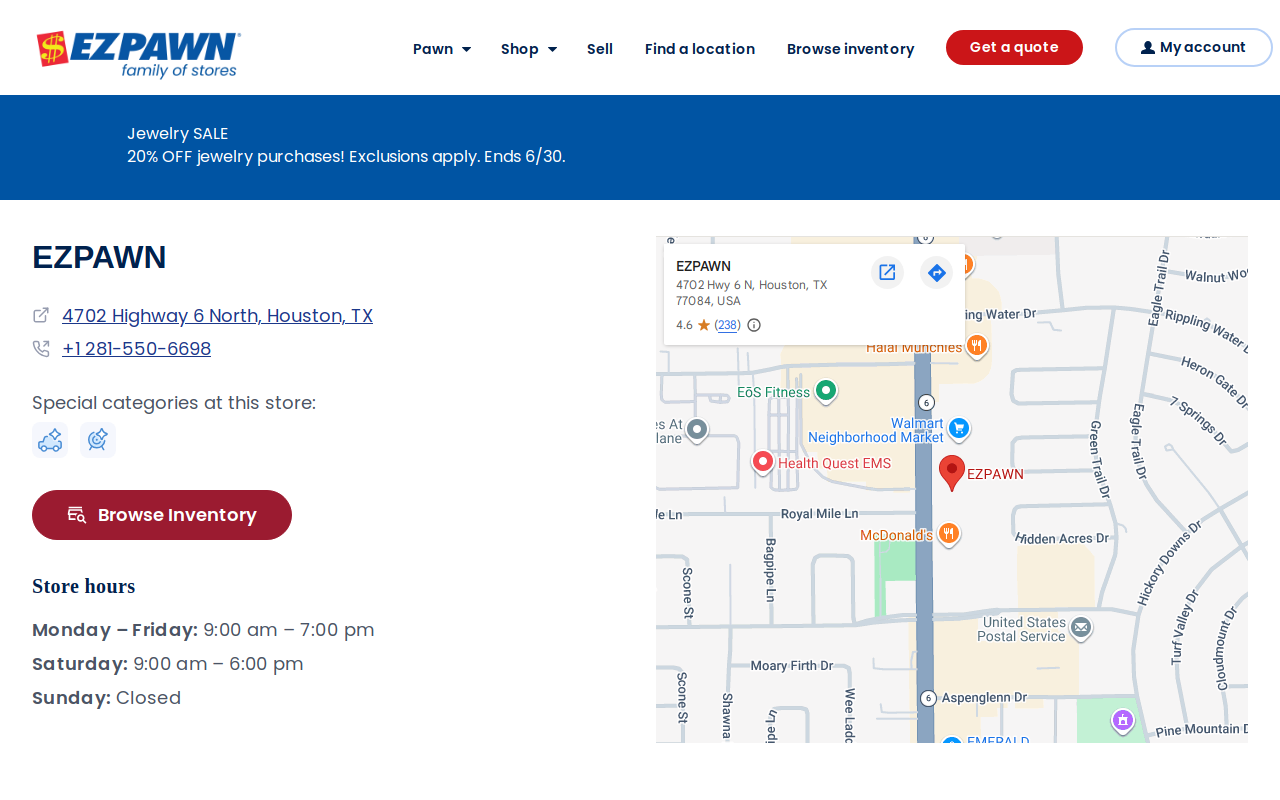Select the second special category icon
This screenshot has height=800, width=1280.
(x=98, y=440)
